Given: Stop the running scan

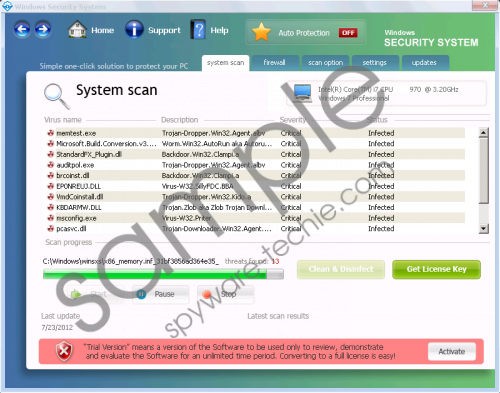Looking at the screenshot, I should pyautogui.click(x=225, y=294).
